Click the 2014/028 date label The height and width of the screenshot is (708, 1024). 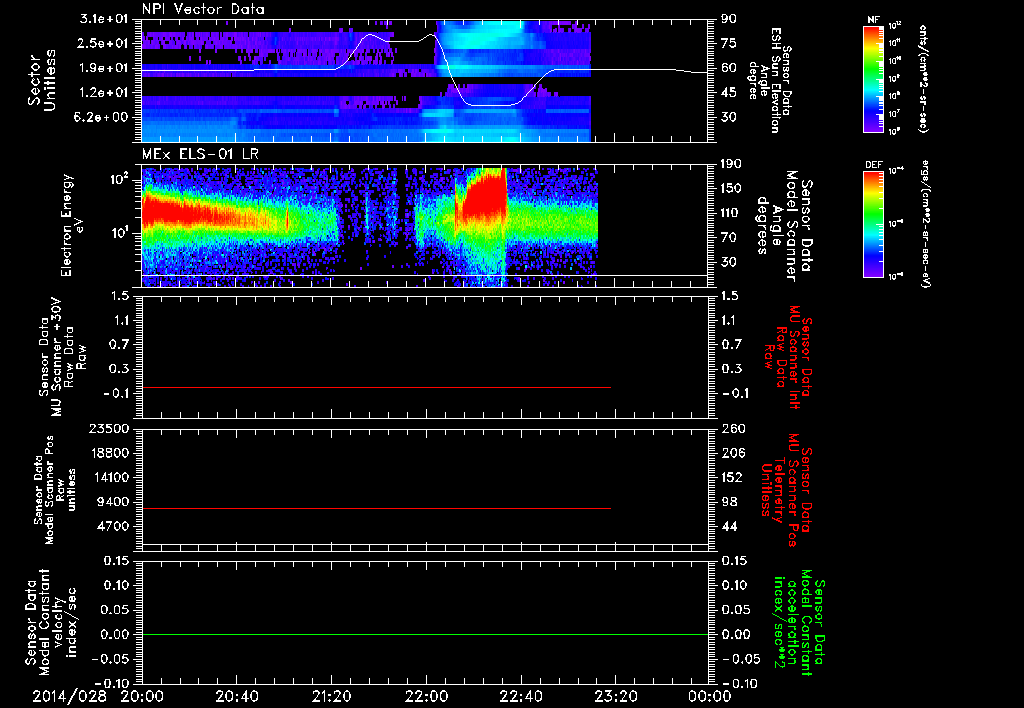coord(70,697)
